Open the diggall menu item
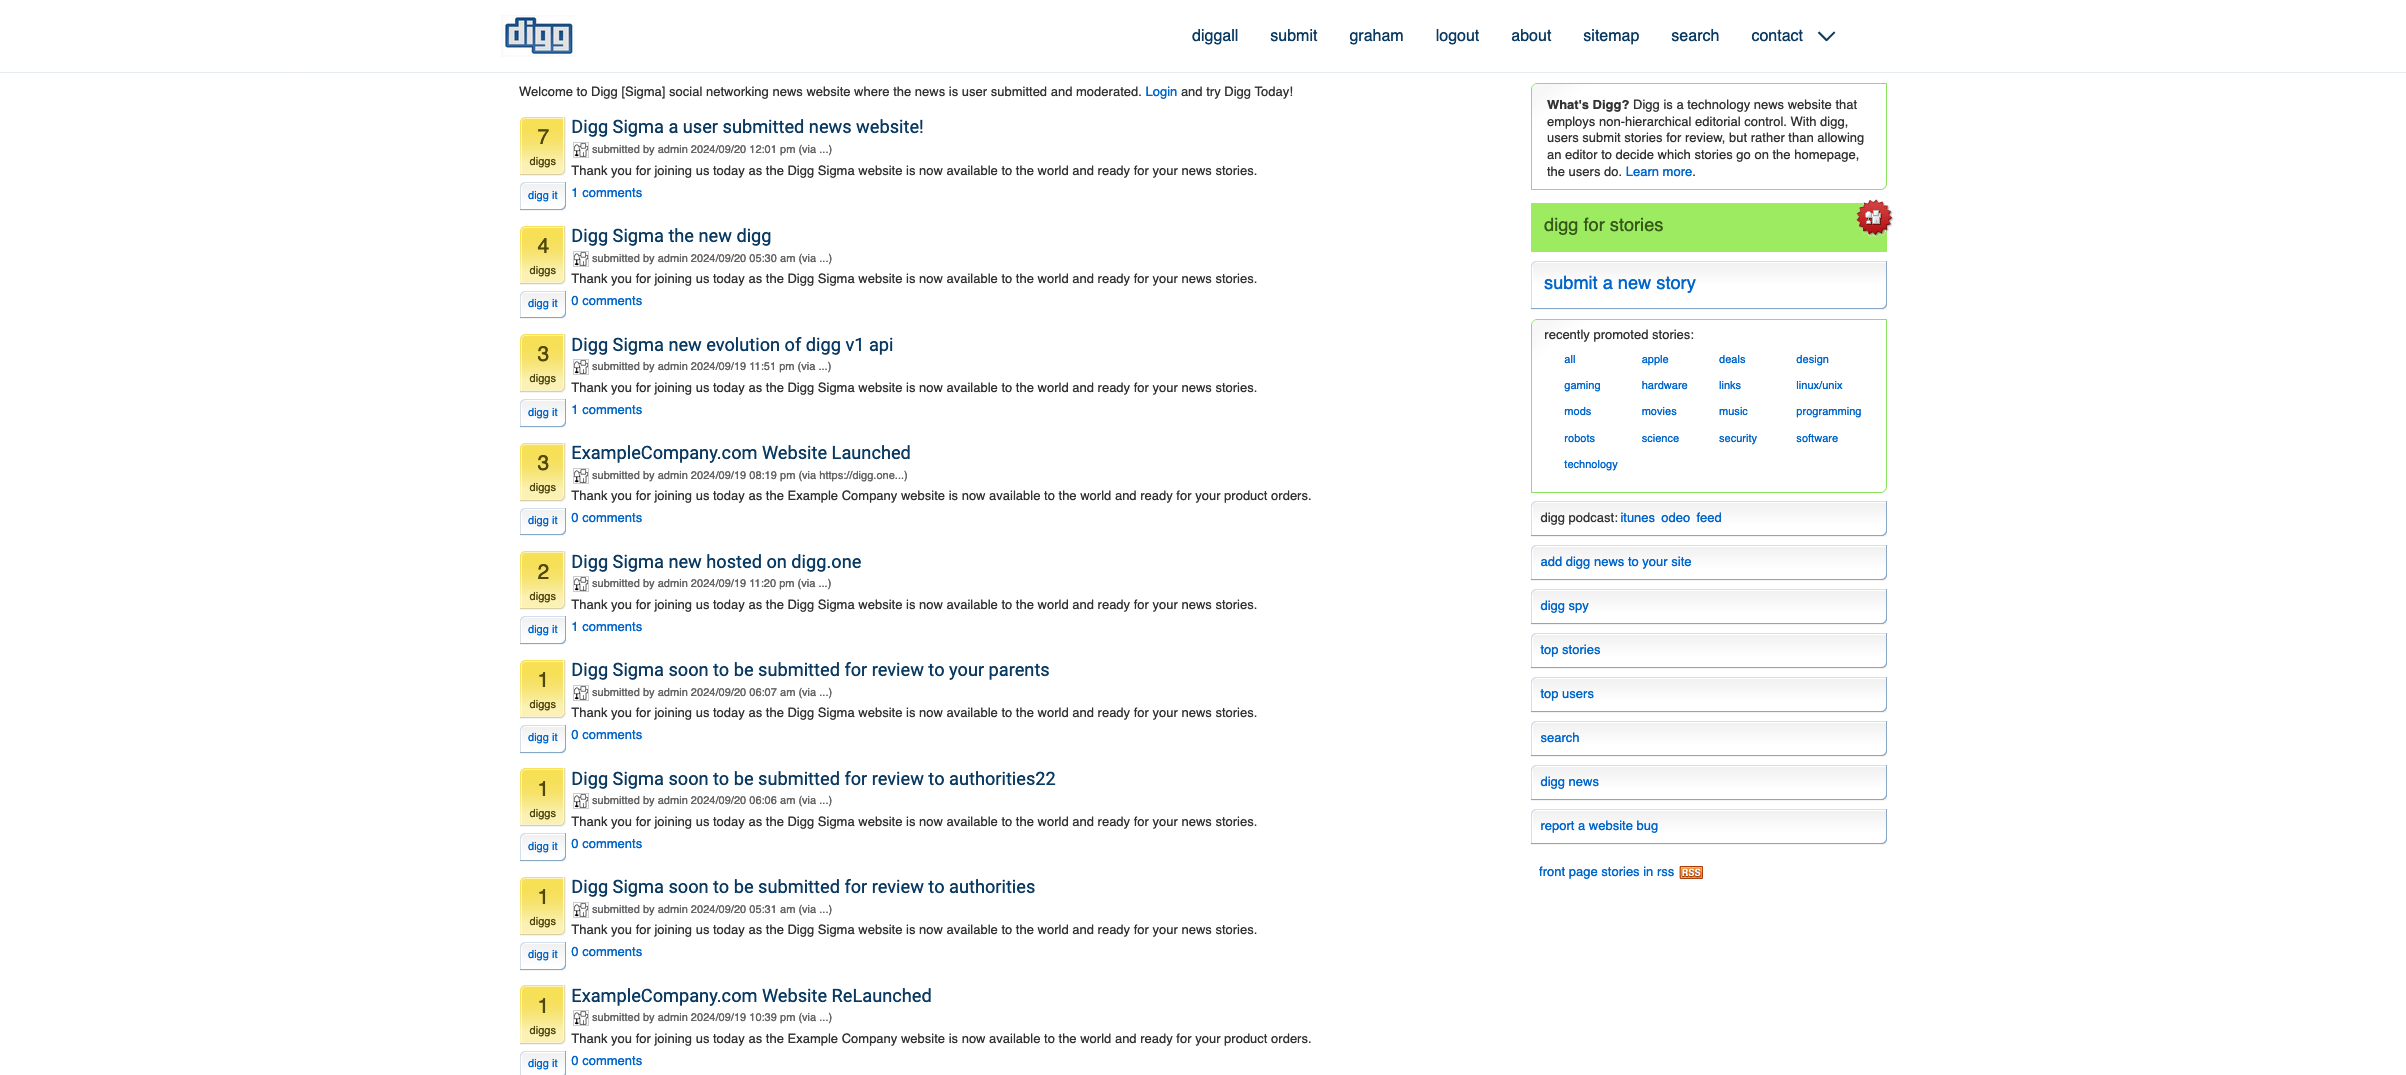Viewport: 2406px width, 1075px height. [1214, 35]
